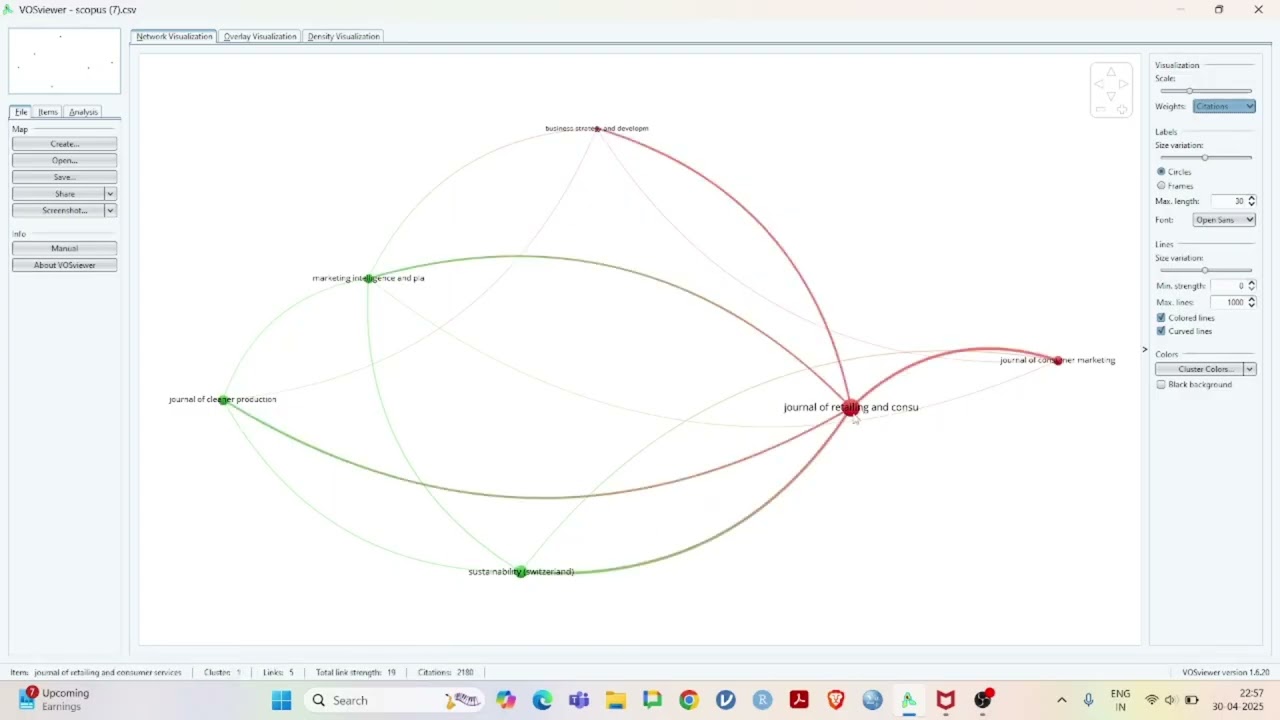Click the microphone system tray icon

coord(1088,700)
